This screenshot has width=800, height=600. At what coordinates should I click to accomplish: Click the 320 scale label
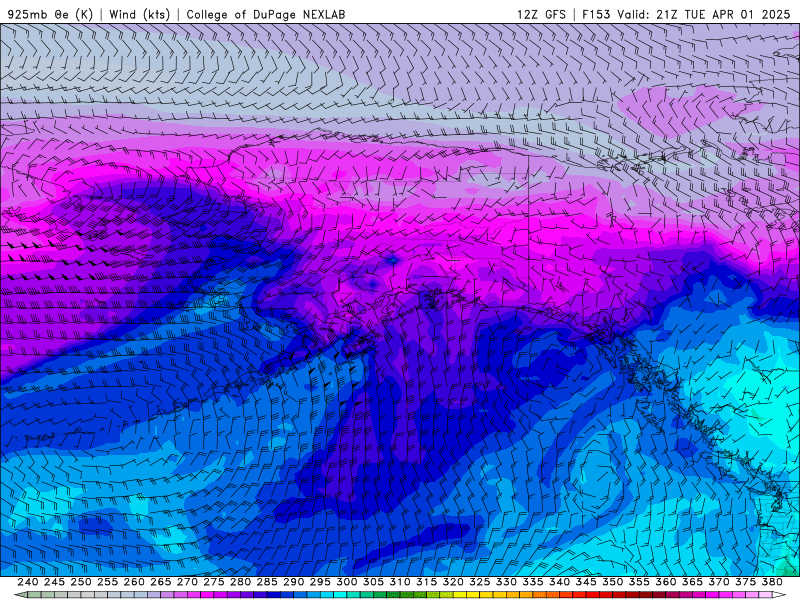[x=453, y=582]
